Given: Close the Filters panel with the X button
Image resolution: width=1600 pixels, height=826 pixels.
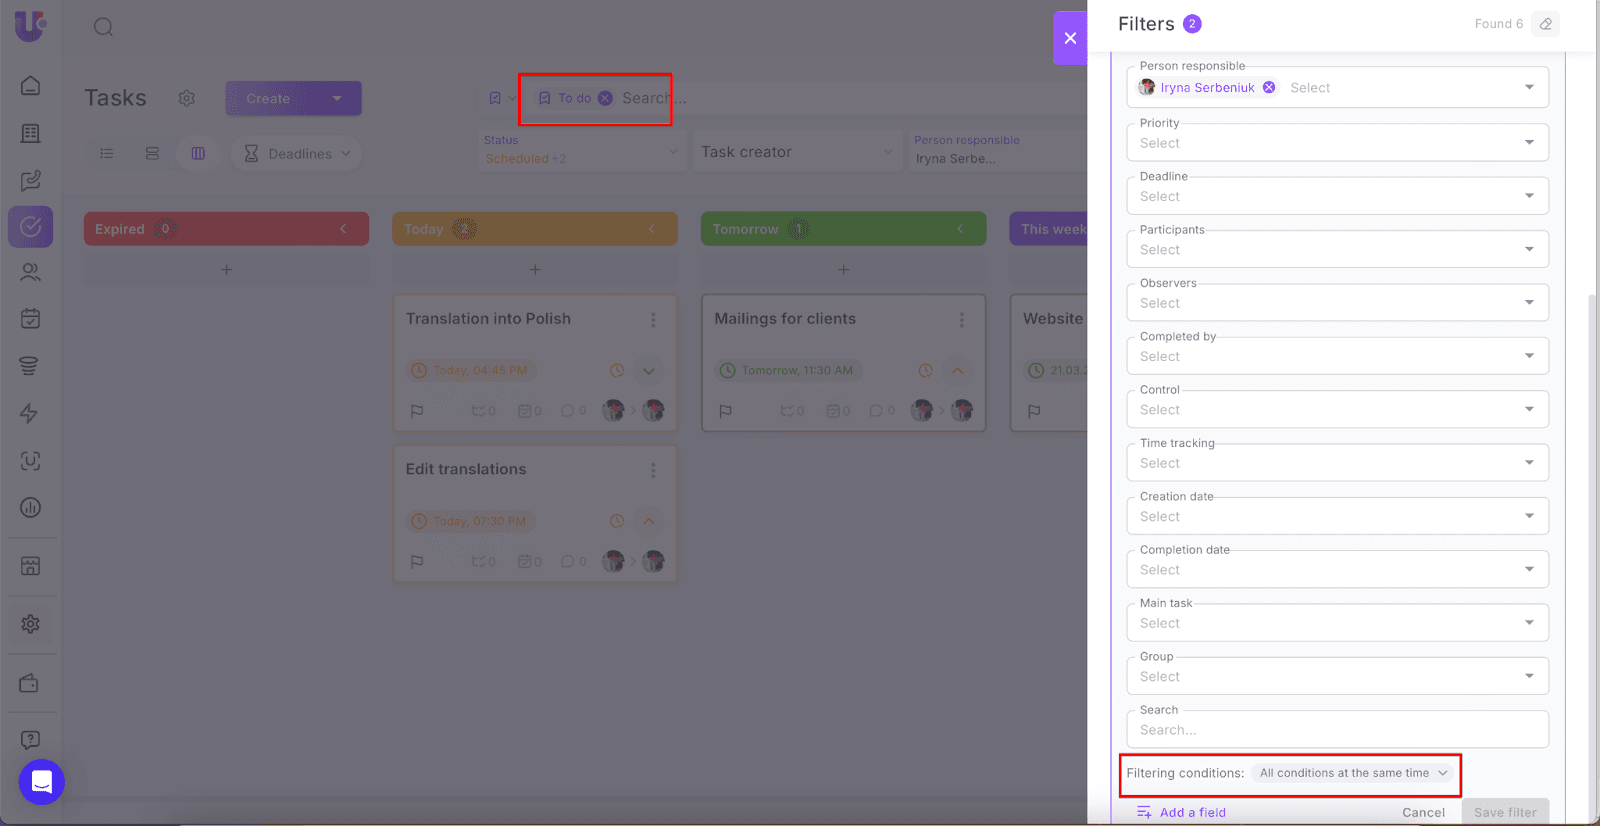Looking at the screenshot, I should (1070, 38).
